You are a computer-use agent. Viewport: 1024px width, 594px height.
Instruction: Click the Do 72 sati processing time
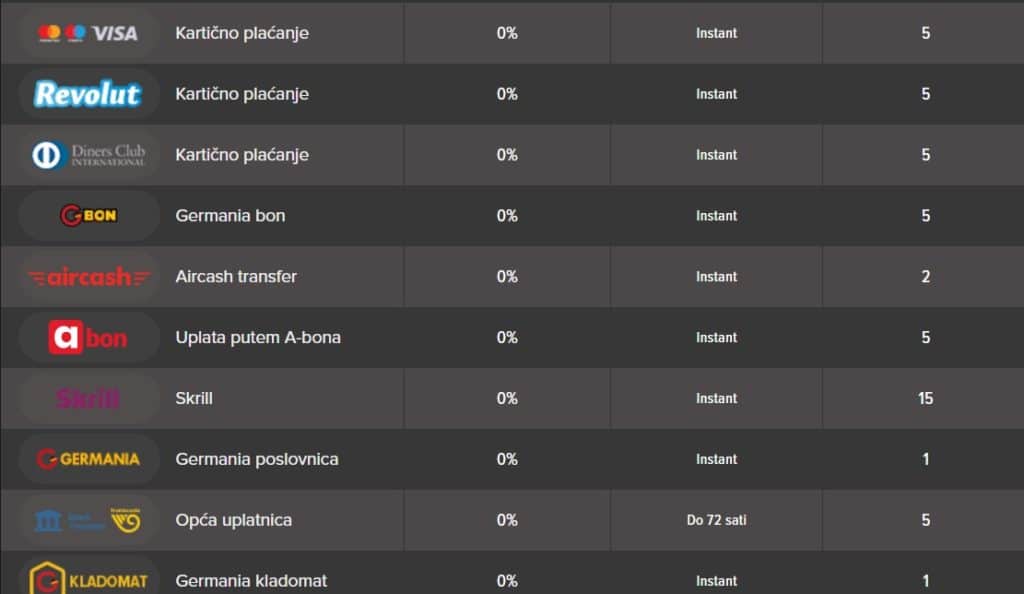[716, 520]
